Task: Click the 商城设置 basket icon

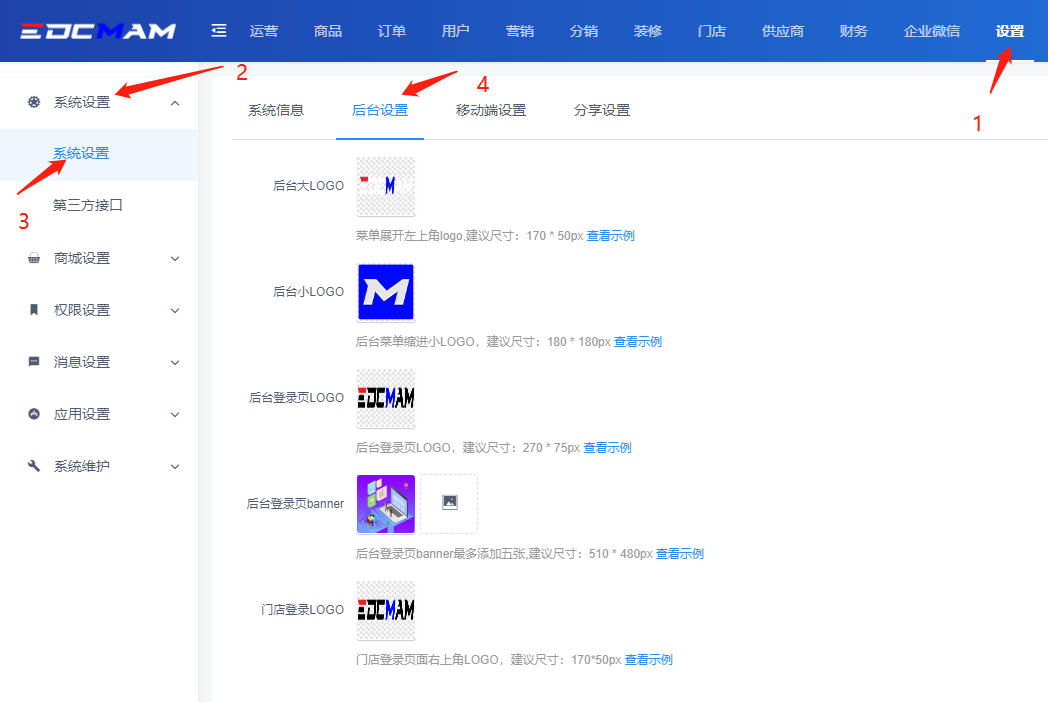Action: [34, 258]
